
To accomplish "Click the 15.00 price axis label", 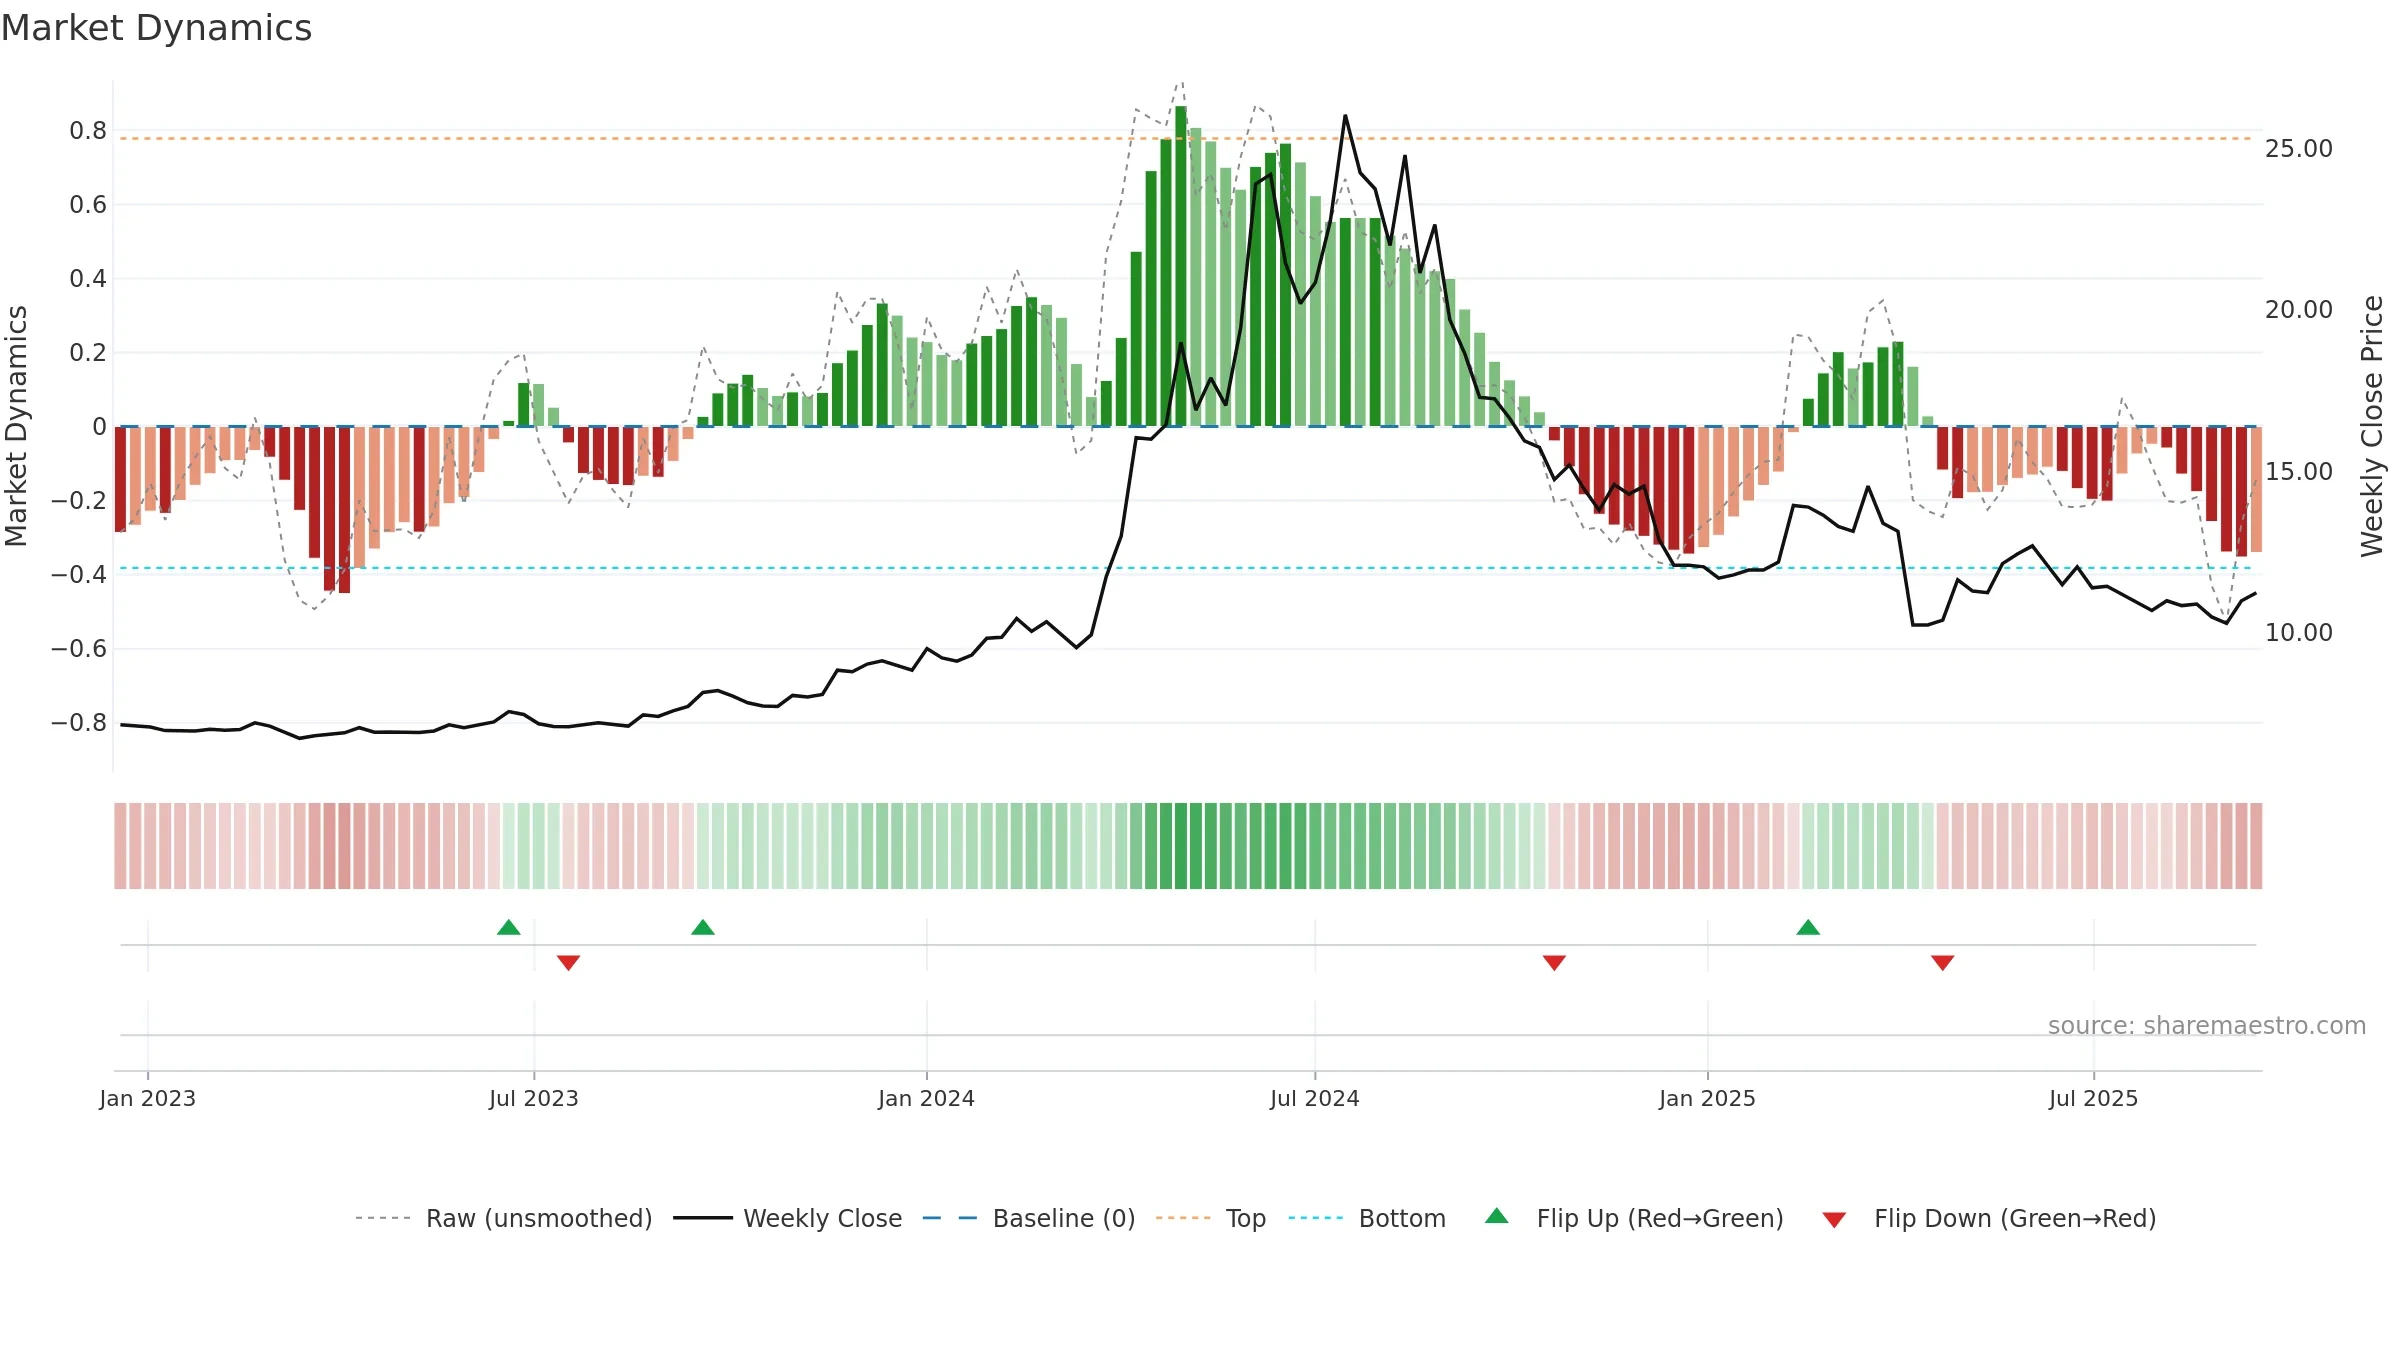I will click(x=2299, y=472).
